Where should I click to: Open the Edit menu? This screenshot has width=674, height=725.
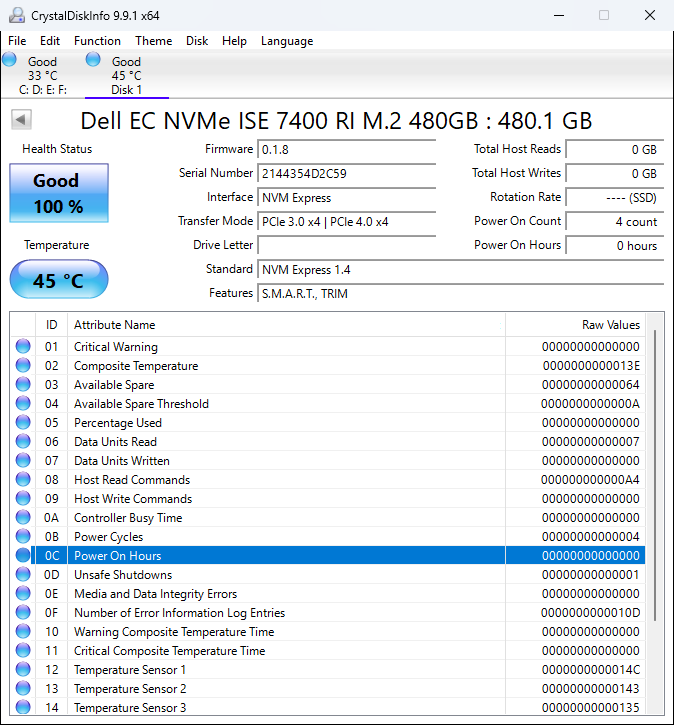point(50,41)
